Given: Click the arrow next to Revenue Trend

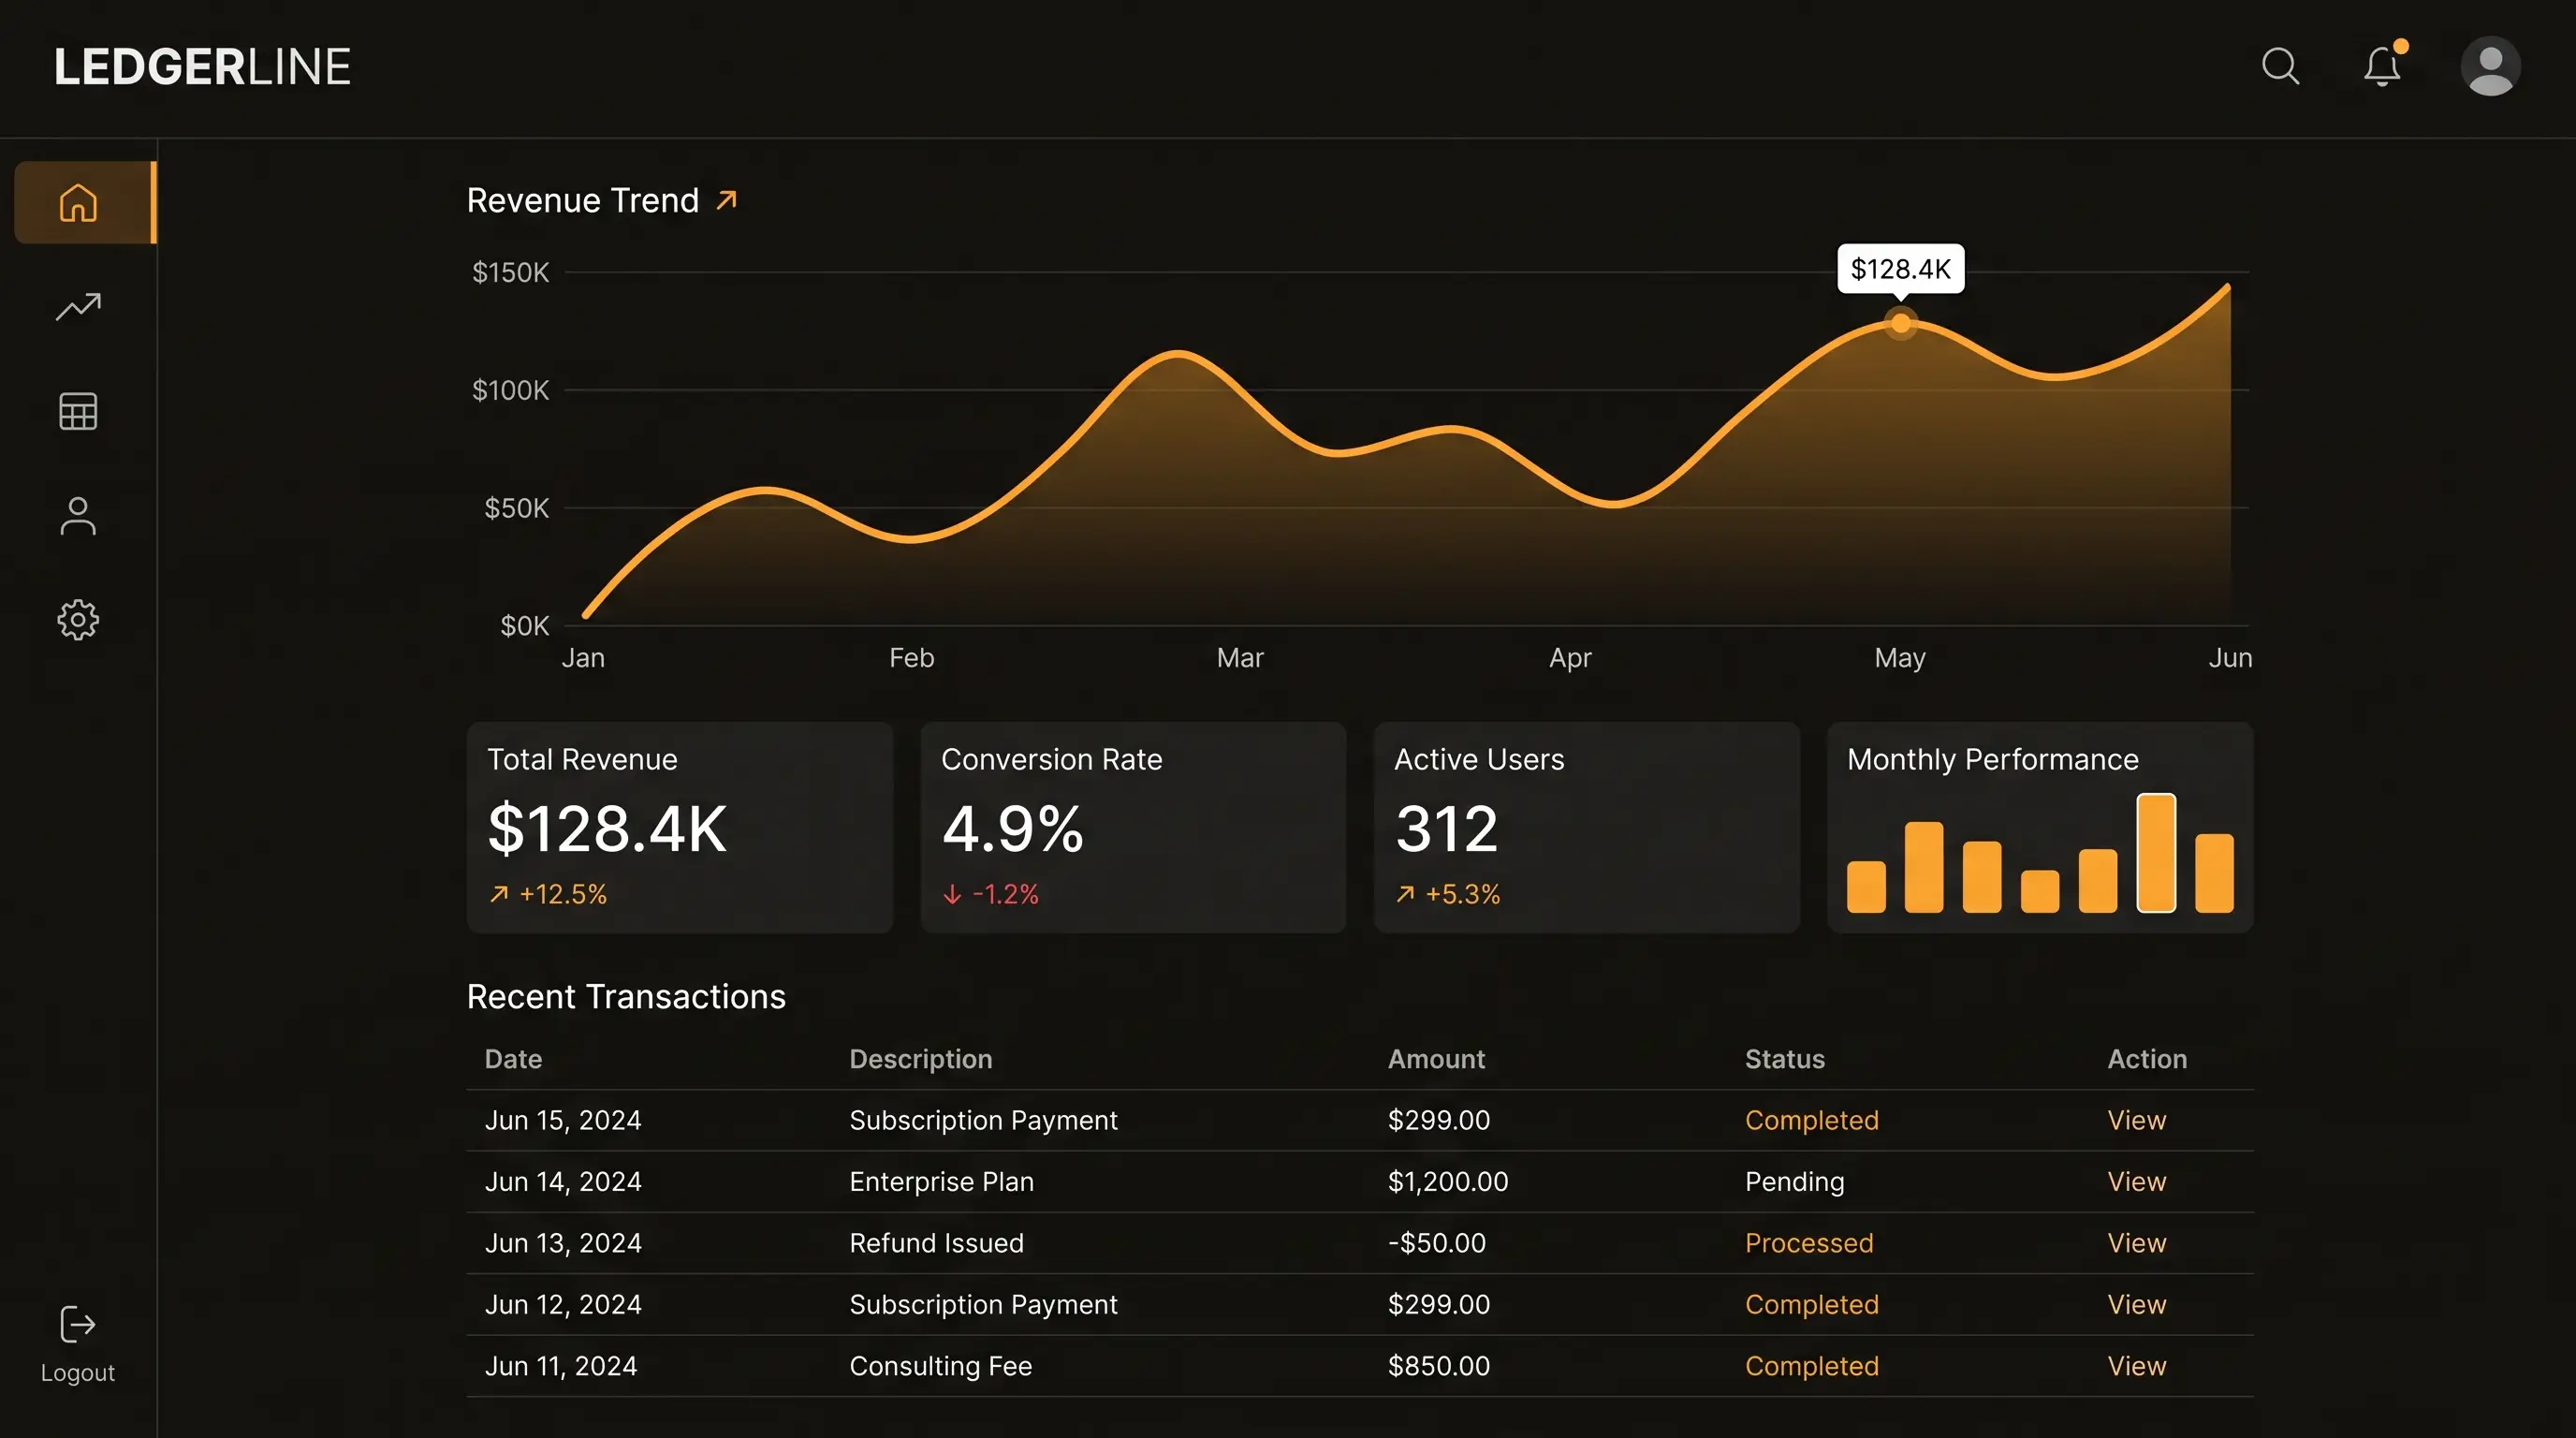Looking at the screenshot, I should (727, 200).
